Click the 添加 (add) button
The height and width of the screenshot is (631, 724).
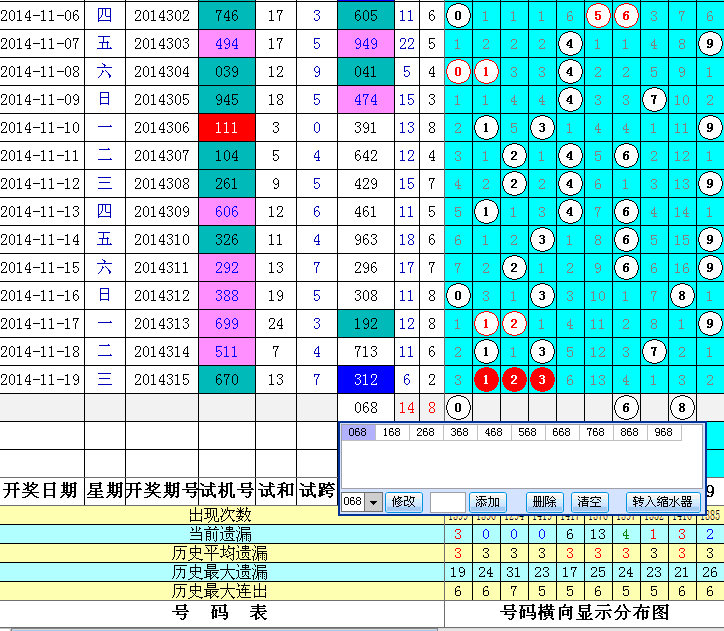click(x=487, y=502)
